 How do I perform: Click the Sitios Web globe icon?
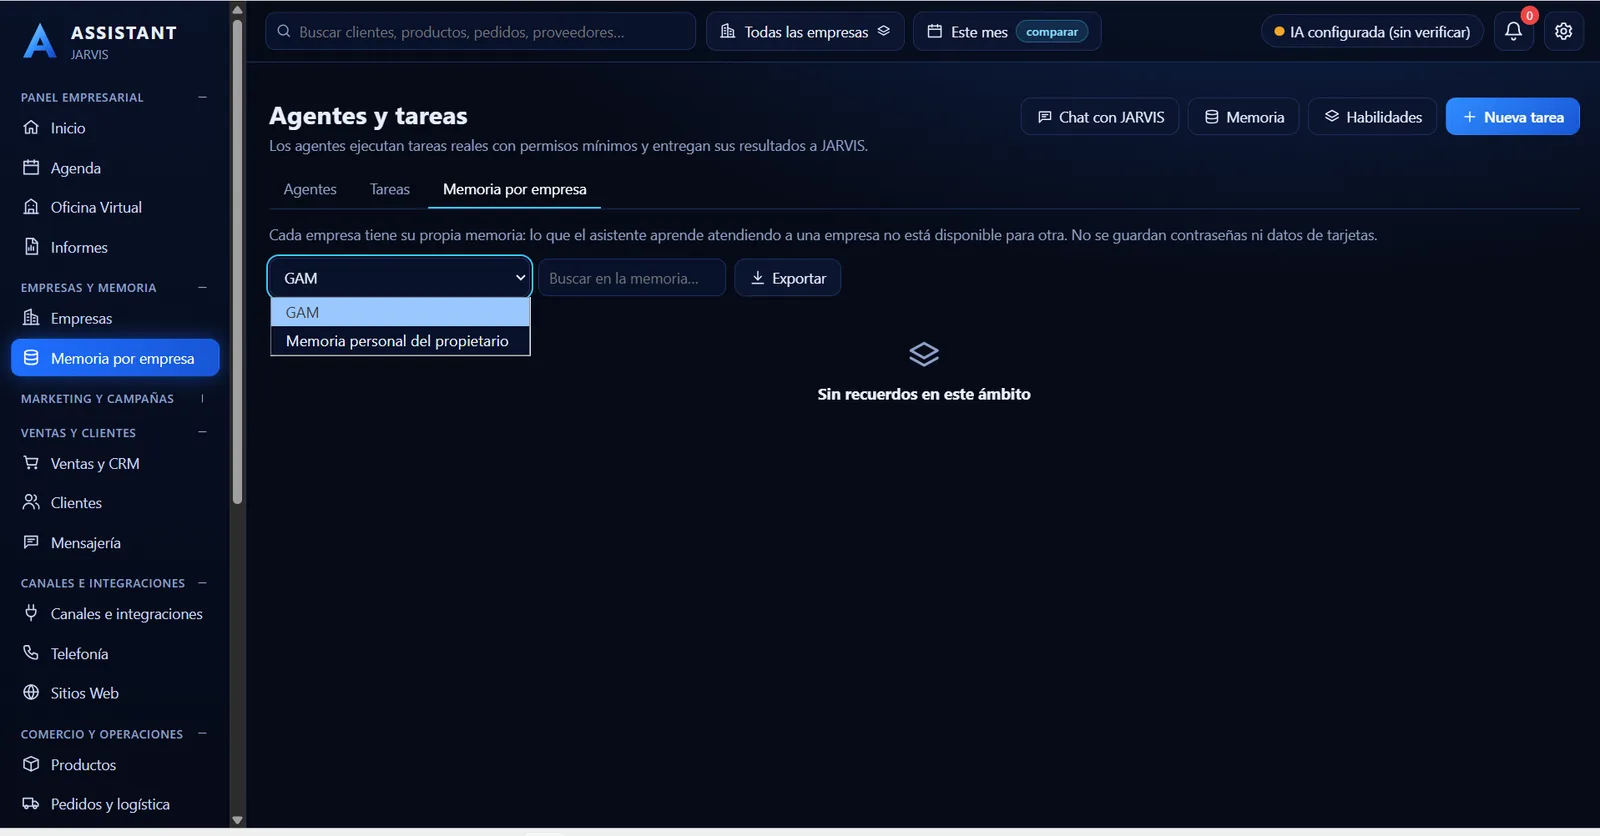(31, 693)
